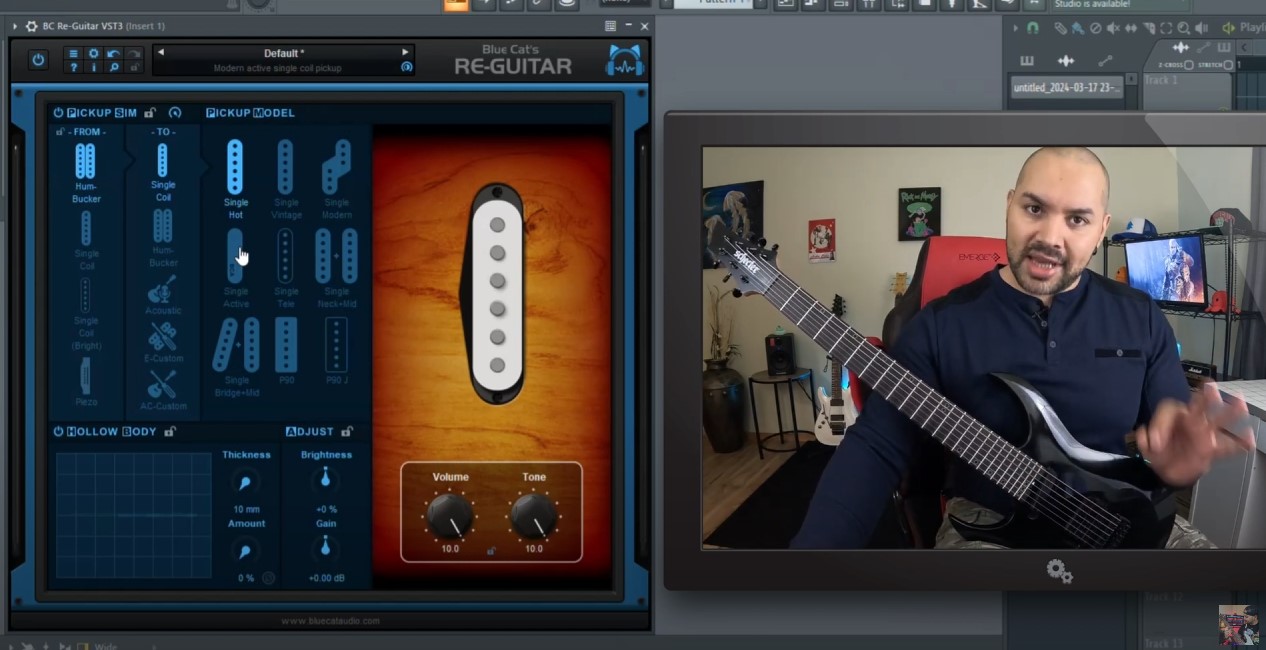Open the preset list icon in title bar

(x=610, y=26)
